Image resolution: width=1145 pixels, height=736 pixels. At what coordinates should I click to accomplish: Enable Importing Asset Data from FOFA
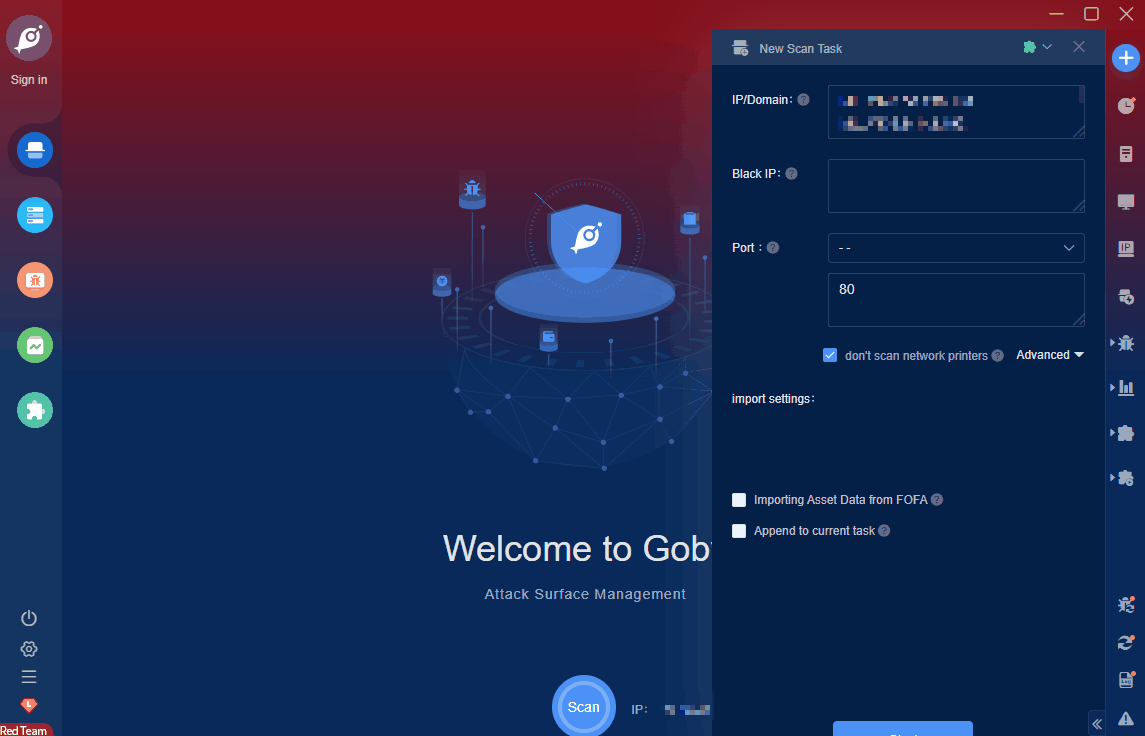pos(739,499)
